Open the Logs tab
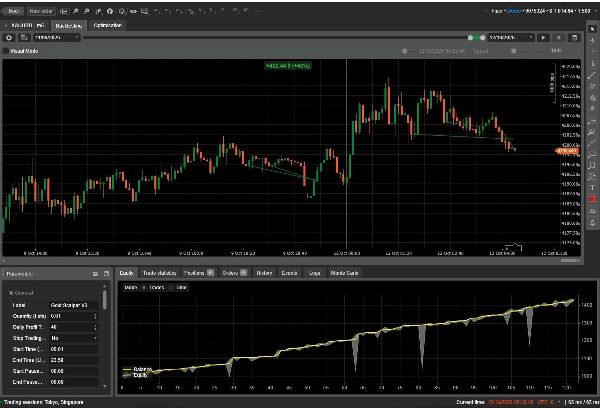 click(x=314, y=273)
